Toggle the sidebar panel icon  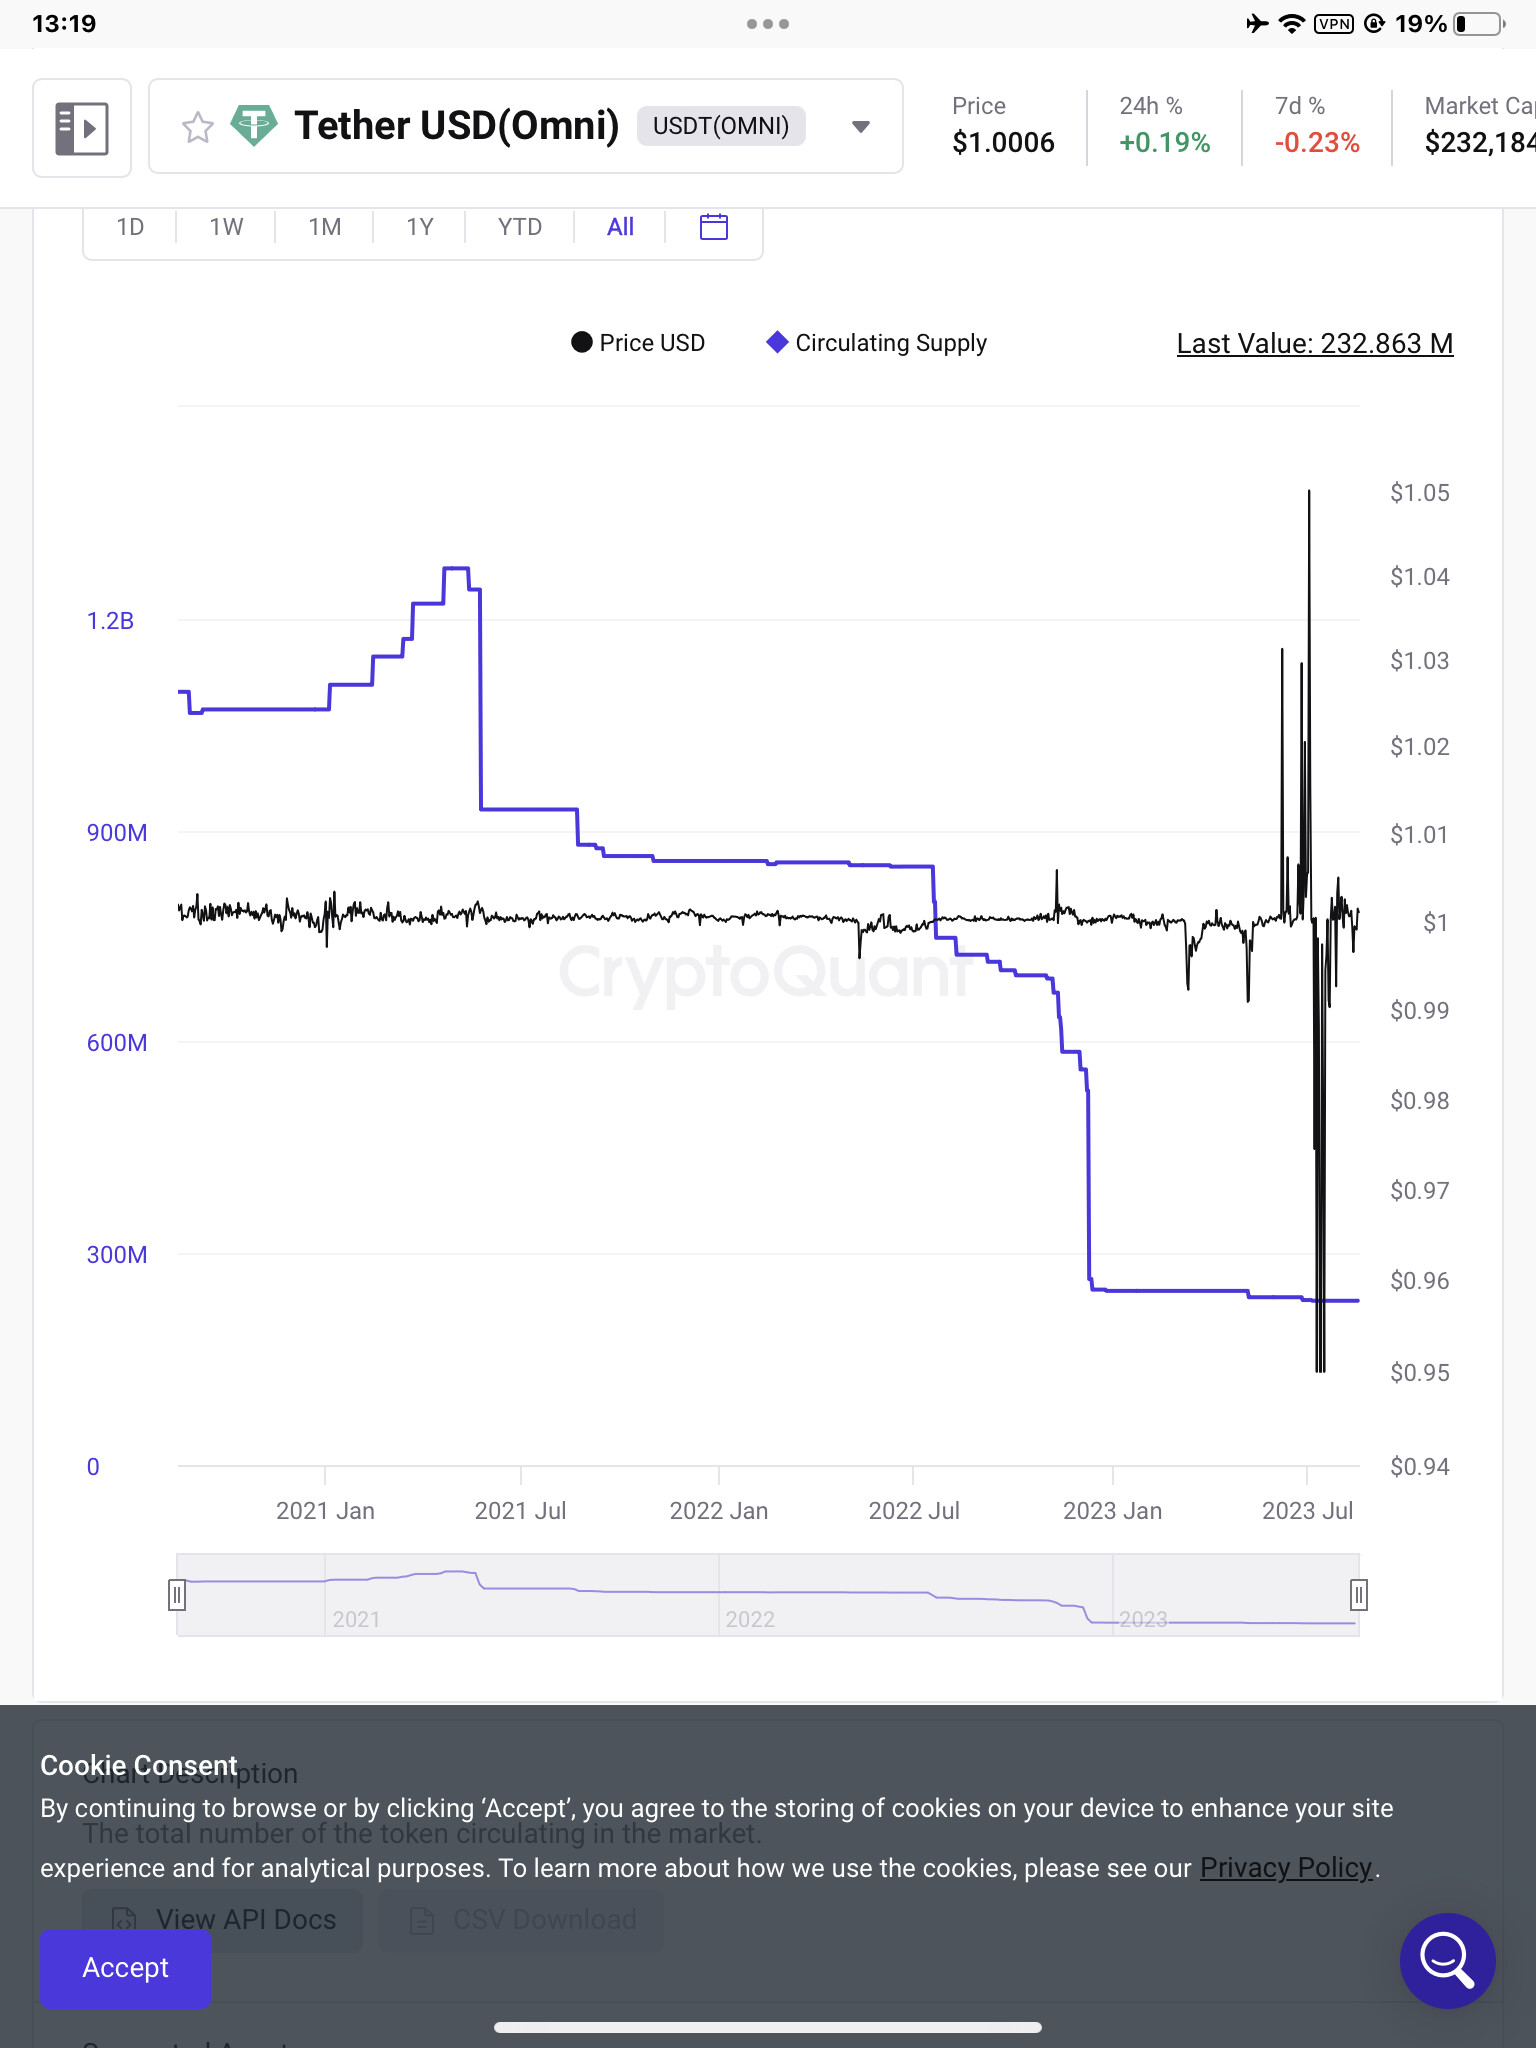82,128
